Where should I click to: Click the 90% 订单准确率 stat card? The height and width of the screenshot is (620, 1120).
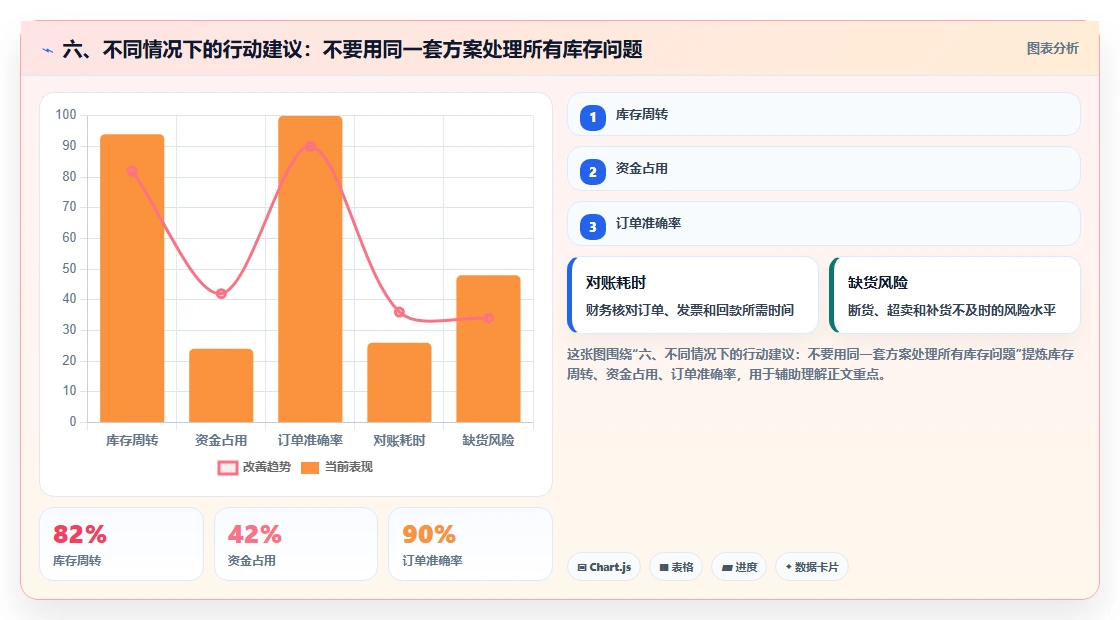[x=470, y=544]
